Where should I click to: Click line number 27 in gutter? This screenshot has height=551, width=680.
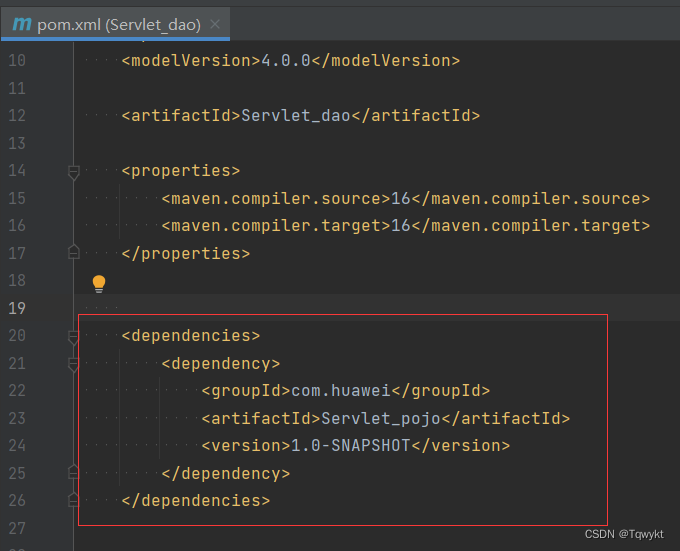coord(17,528)
